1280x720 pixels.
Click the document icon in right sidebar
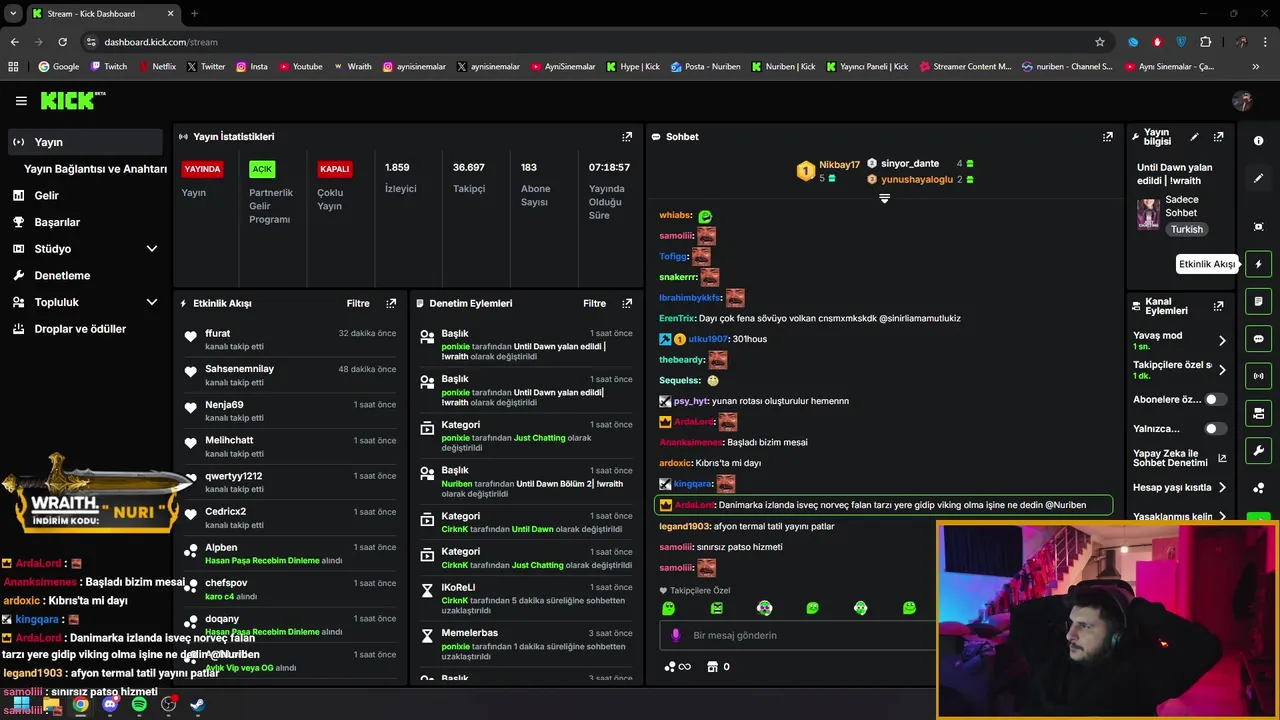coord(1258,301)
